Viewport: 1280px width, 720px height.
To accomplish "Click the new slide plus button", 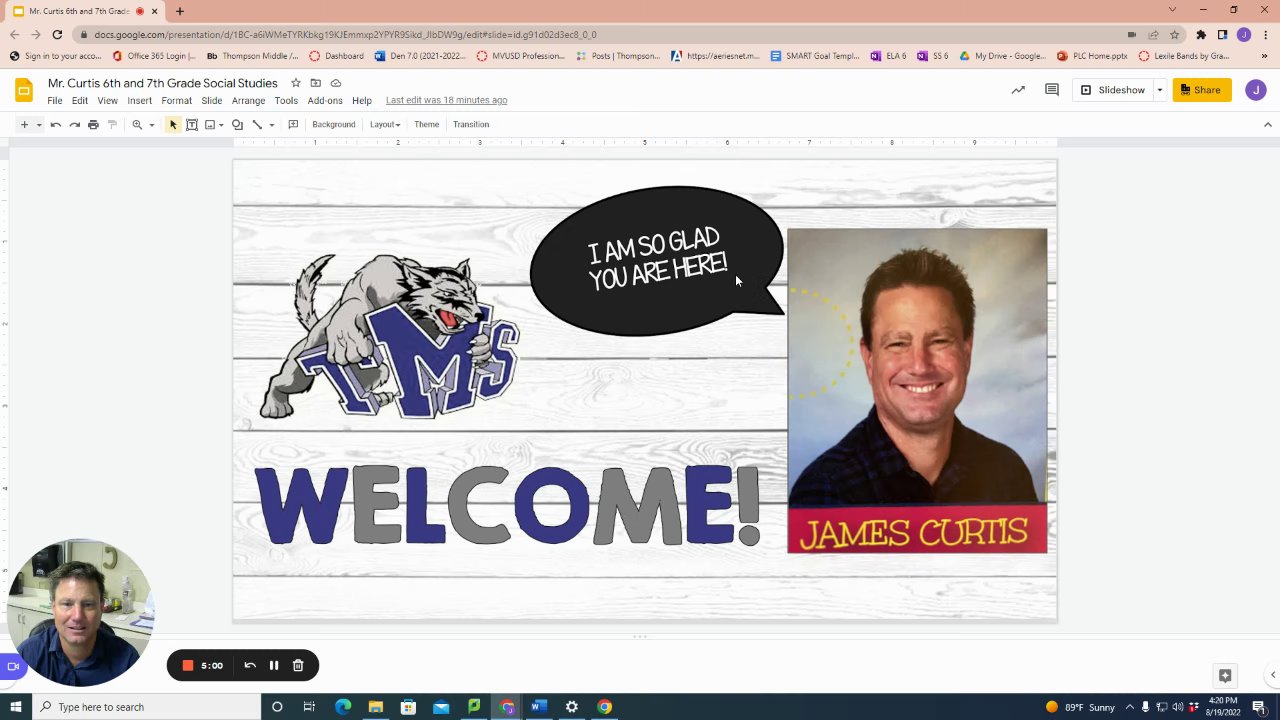I will (24, 125).
